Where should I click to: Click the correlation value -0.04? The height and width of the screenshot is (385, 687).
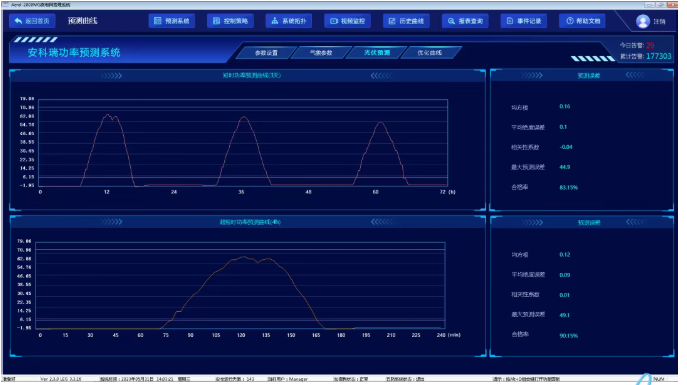(x=566, y=147)
